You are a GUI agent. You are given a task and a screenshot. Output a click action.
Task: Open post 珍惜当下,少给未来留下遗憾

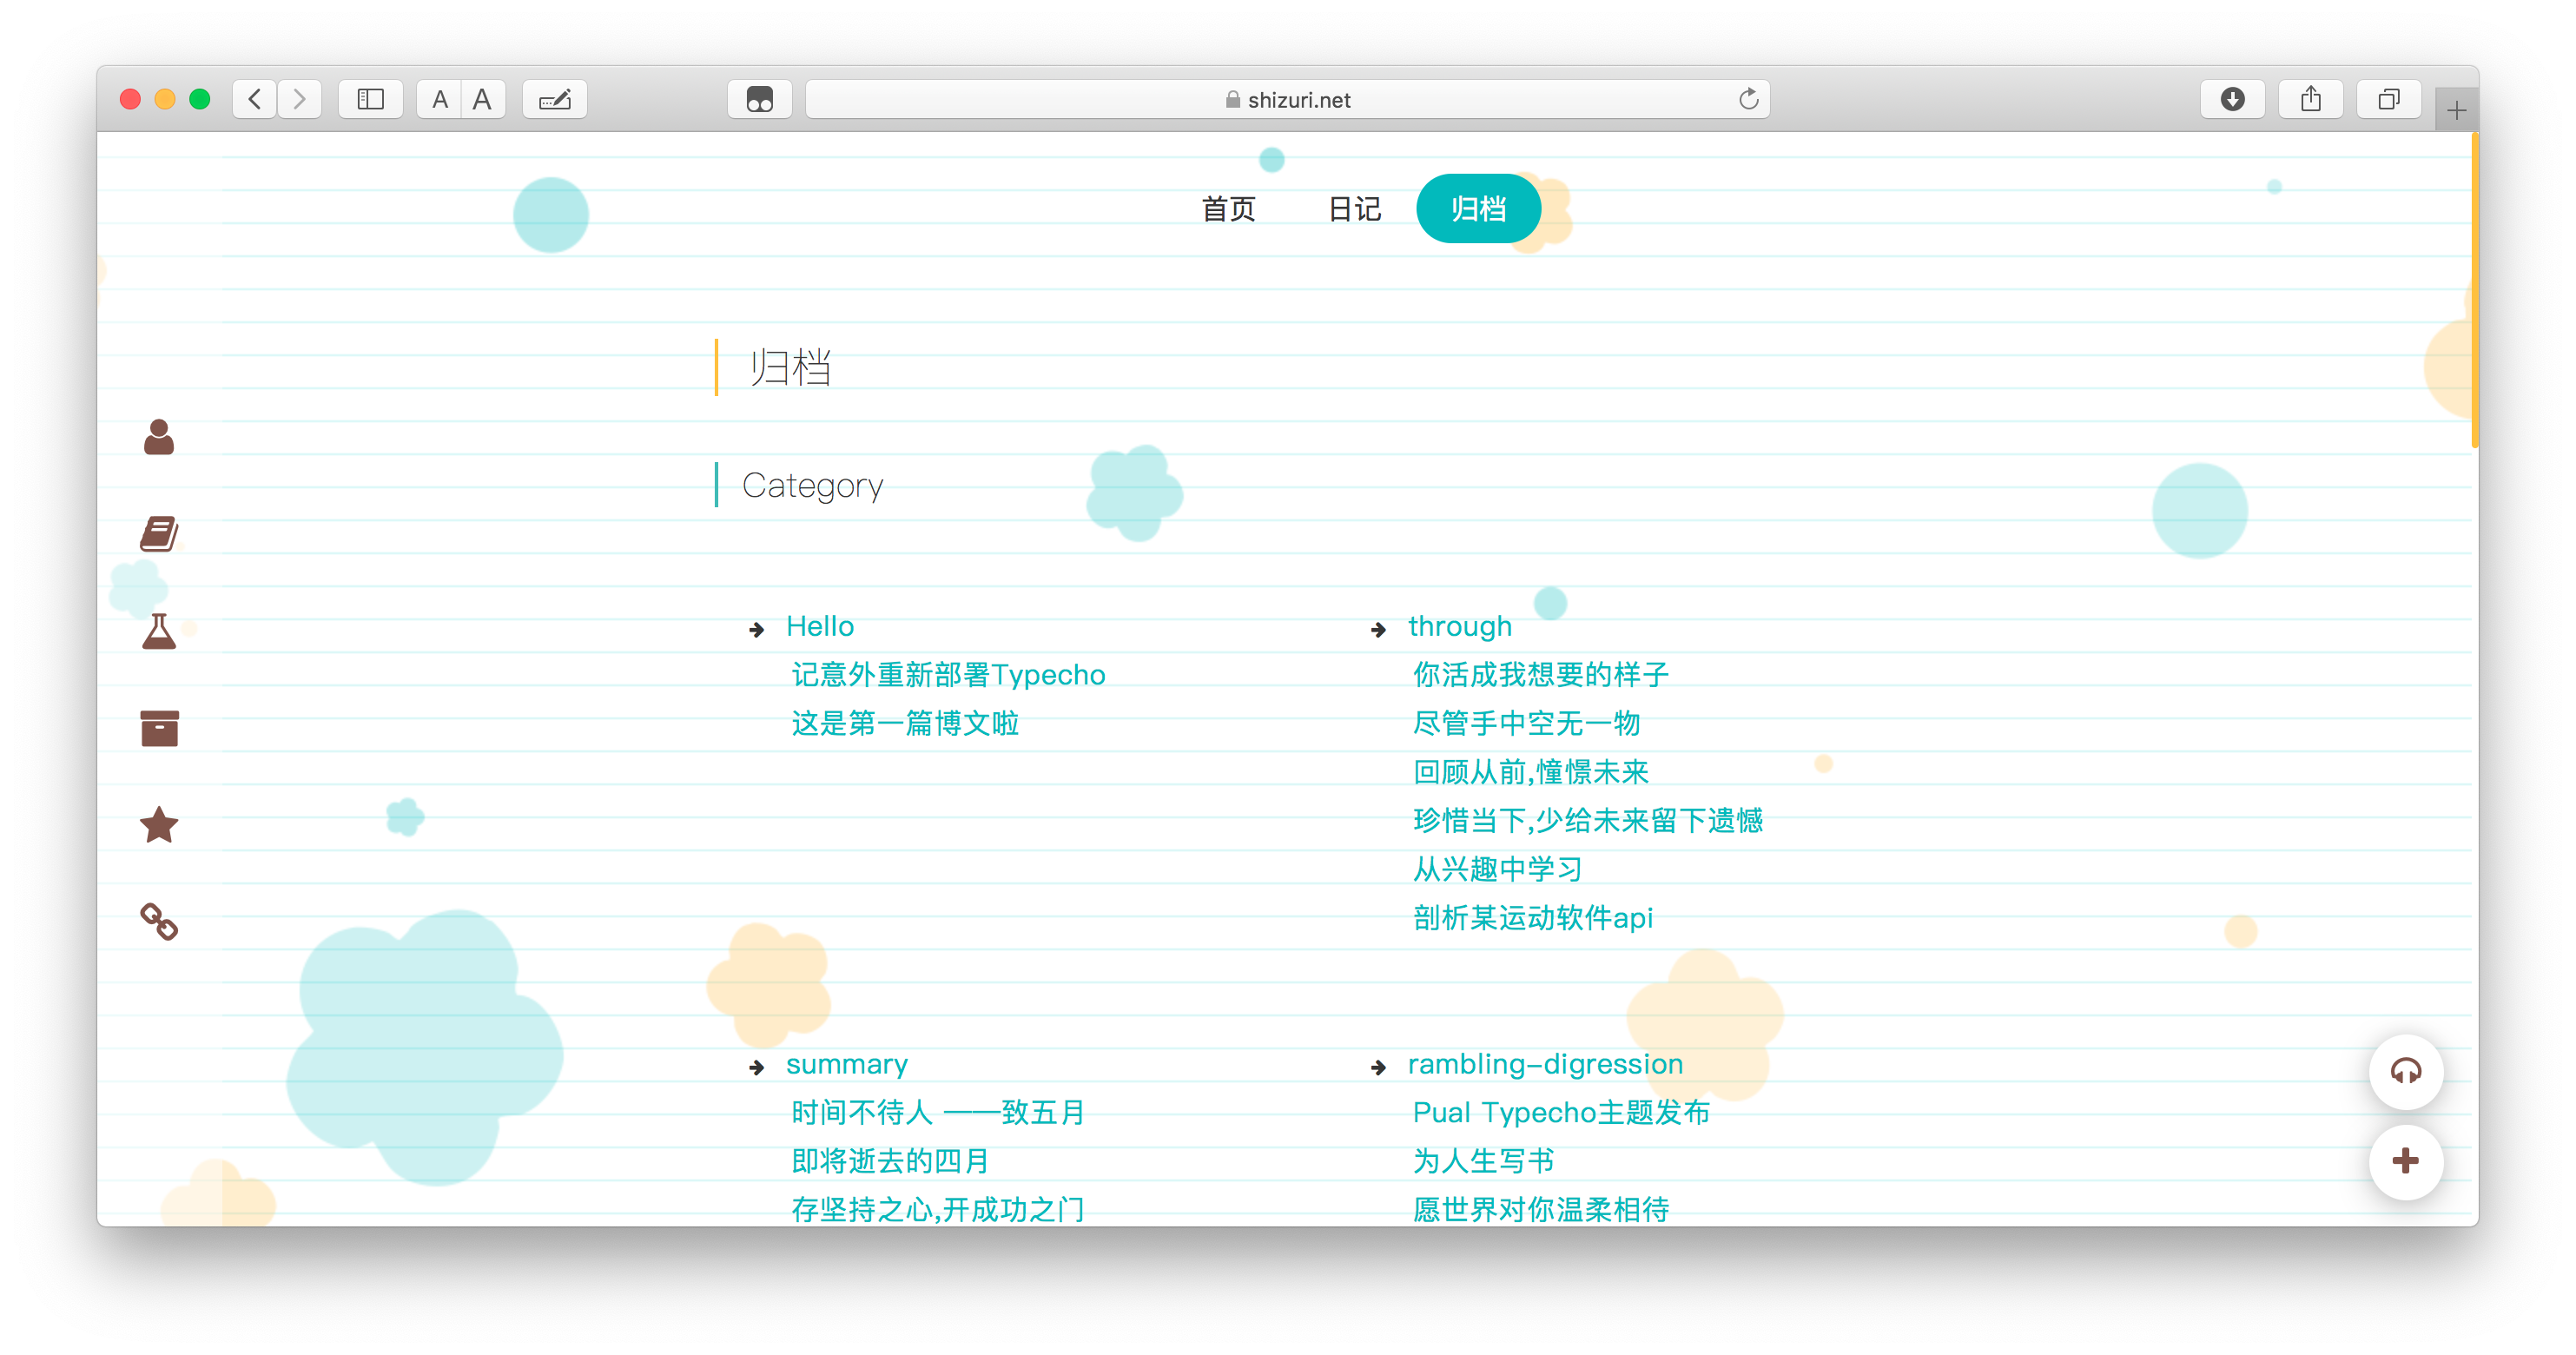[x=1588, y=820]
